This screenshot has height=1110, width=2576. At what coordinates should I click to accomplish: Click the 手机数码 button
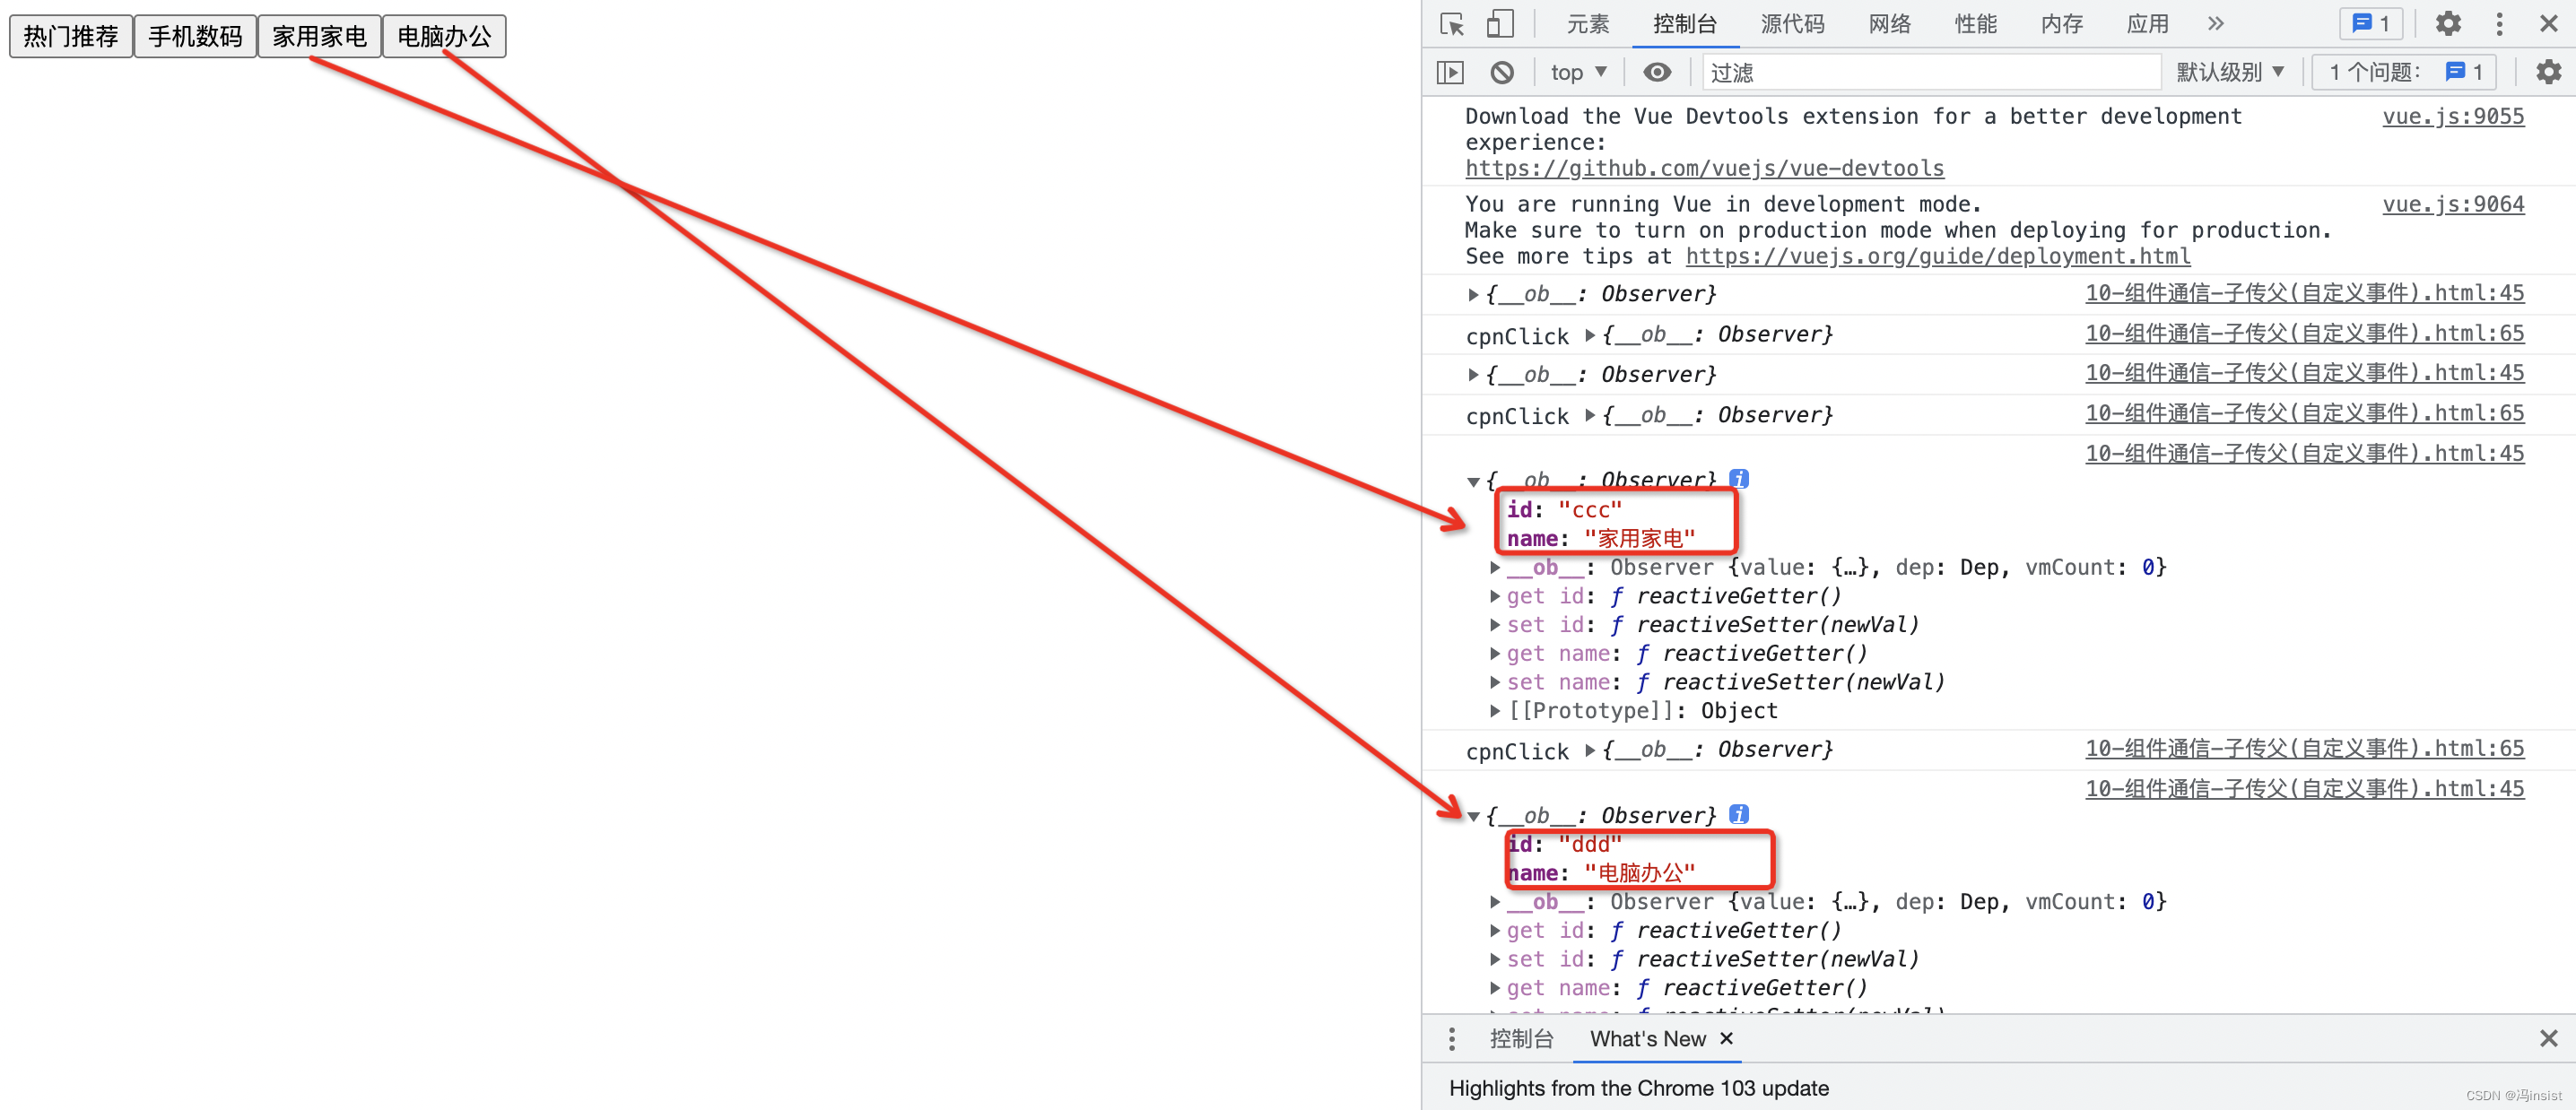(x=195, y=37)
